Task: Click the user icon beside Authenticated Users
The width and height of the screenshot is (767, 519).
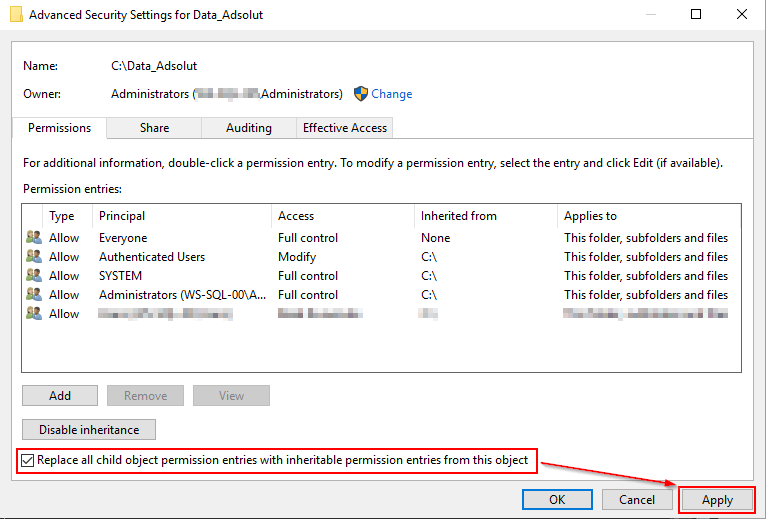Action: tap(34, 257)
